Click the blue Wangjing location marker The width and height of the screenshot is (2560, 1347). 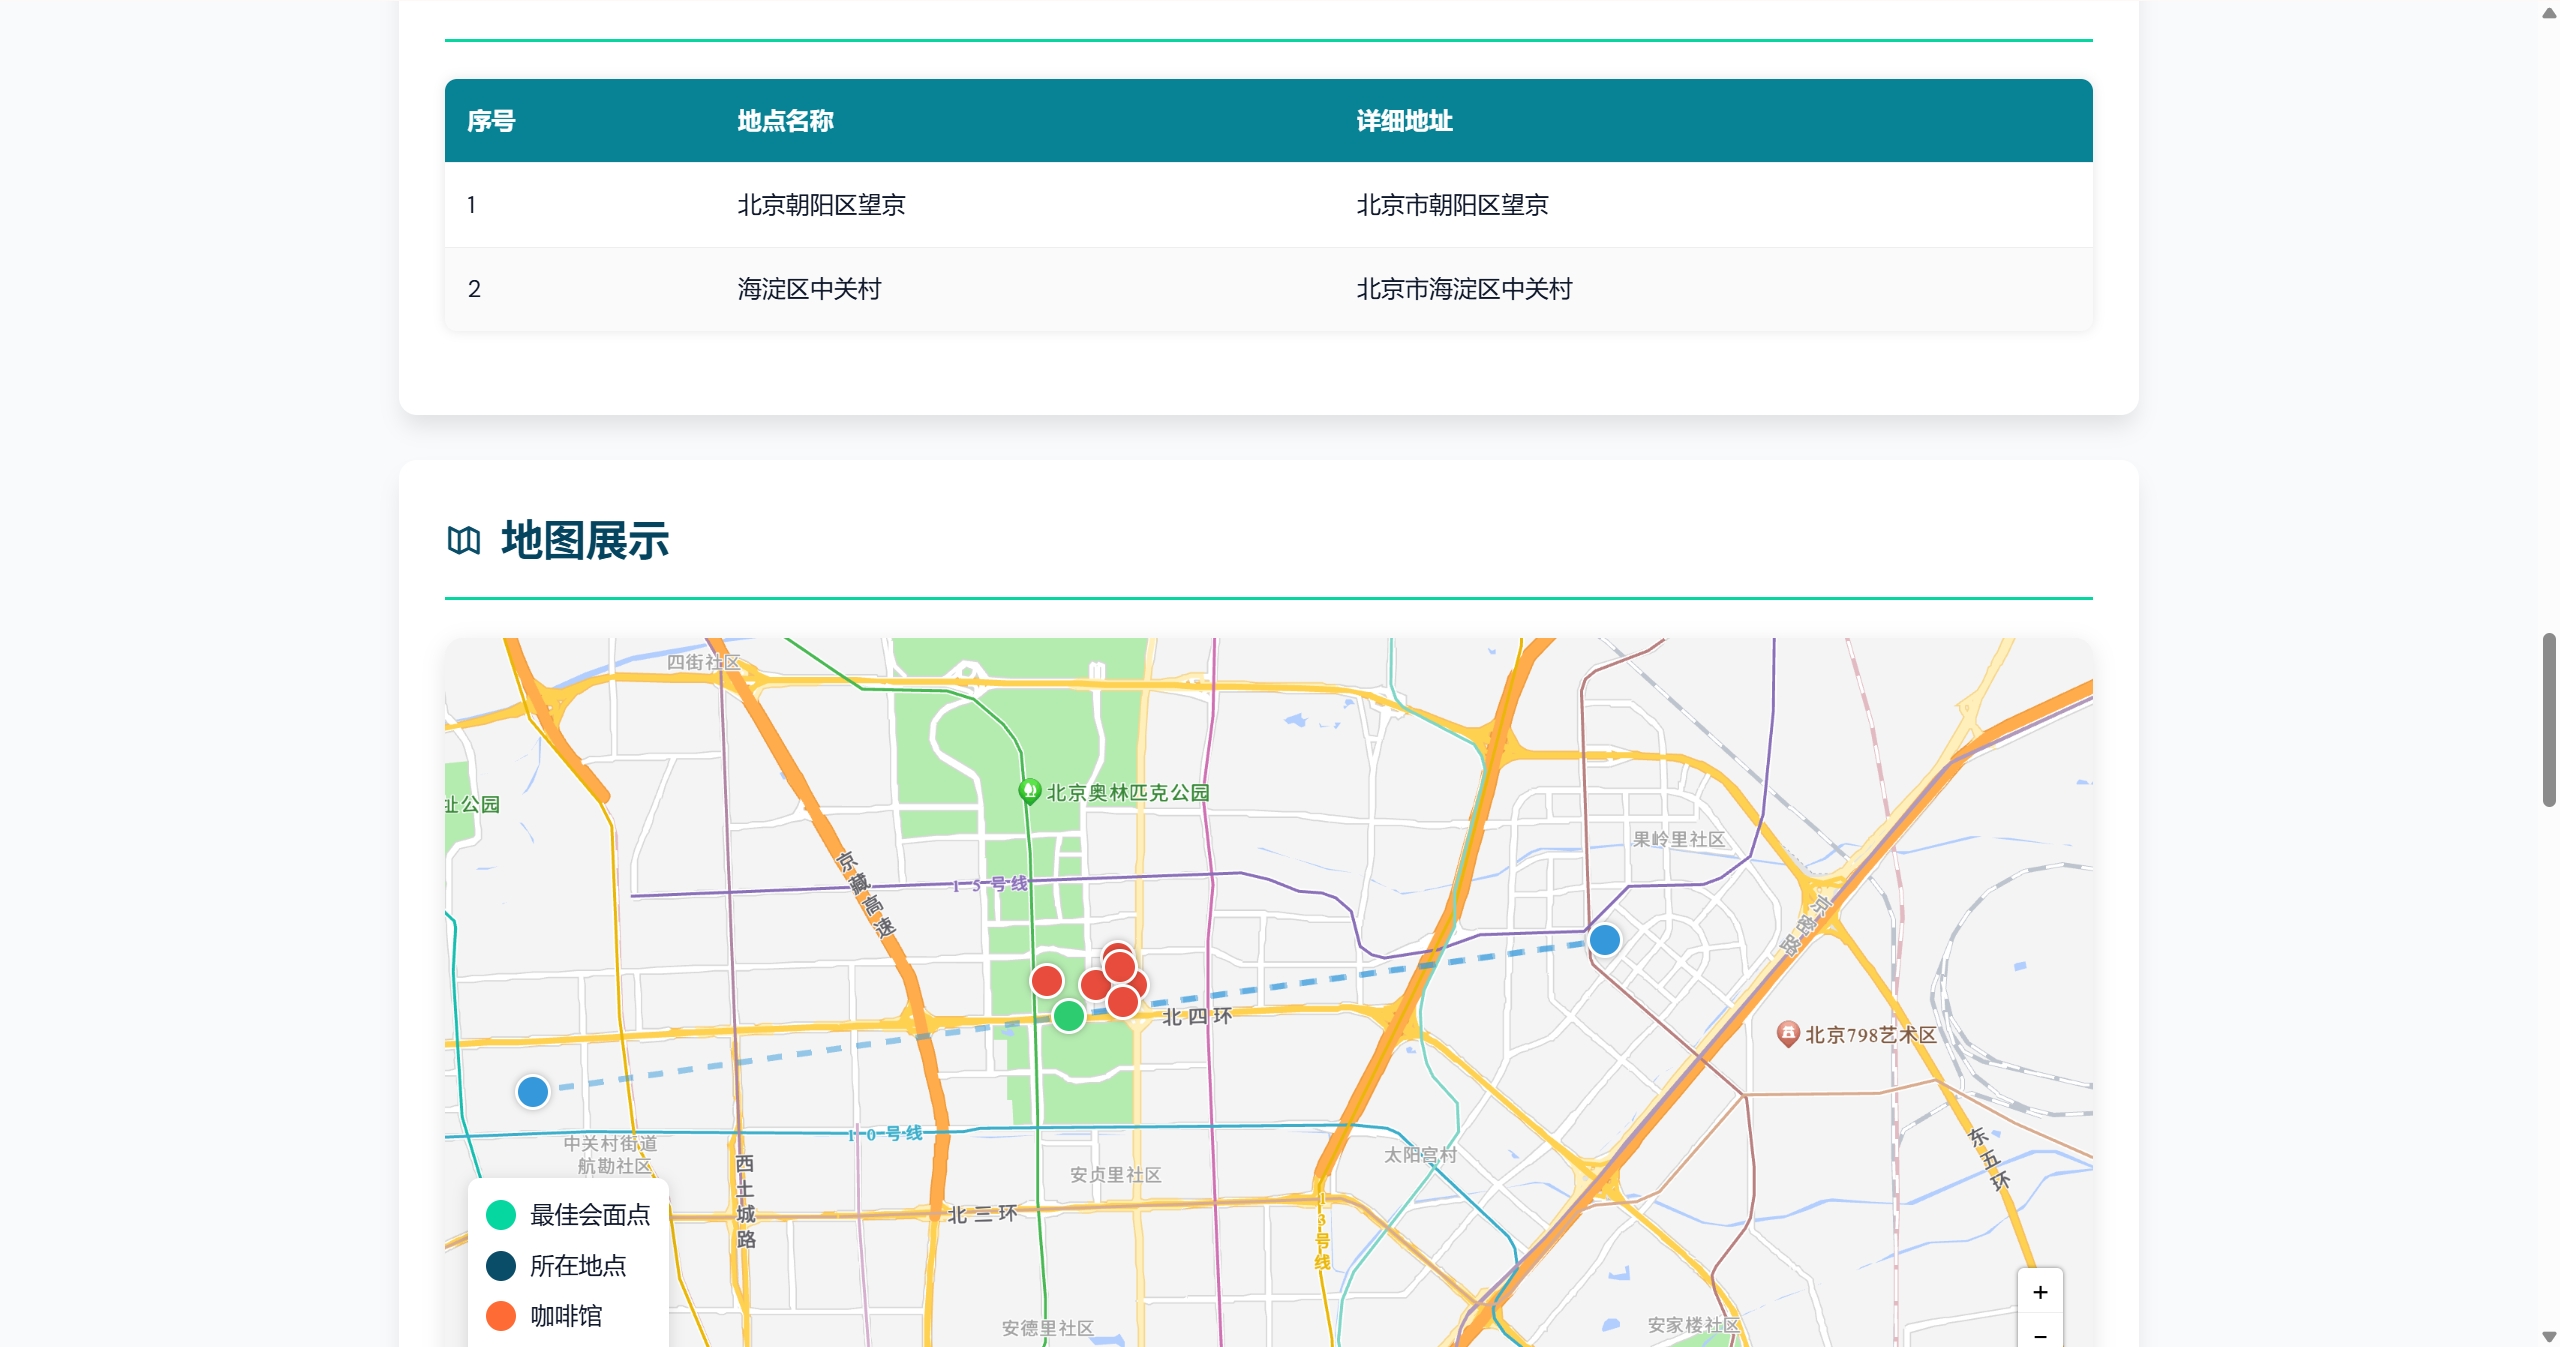tap(1604, 940)
